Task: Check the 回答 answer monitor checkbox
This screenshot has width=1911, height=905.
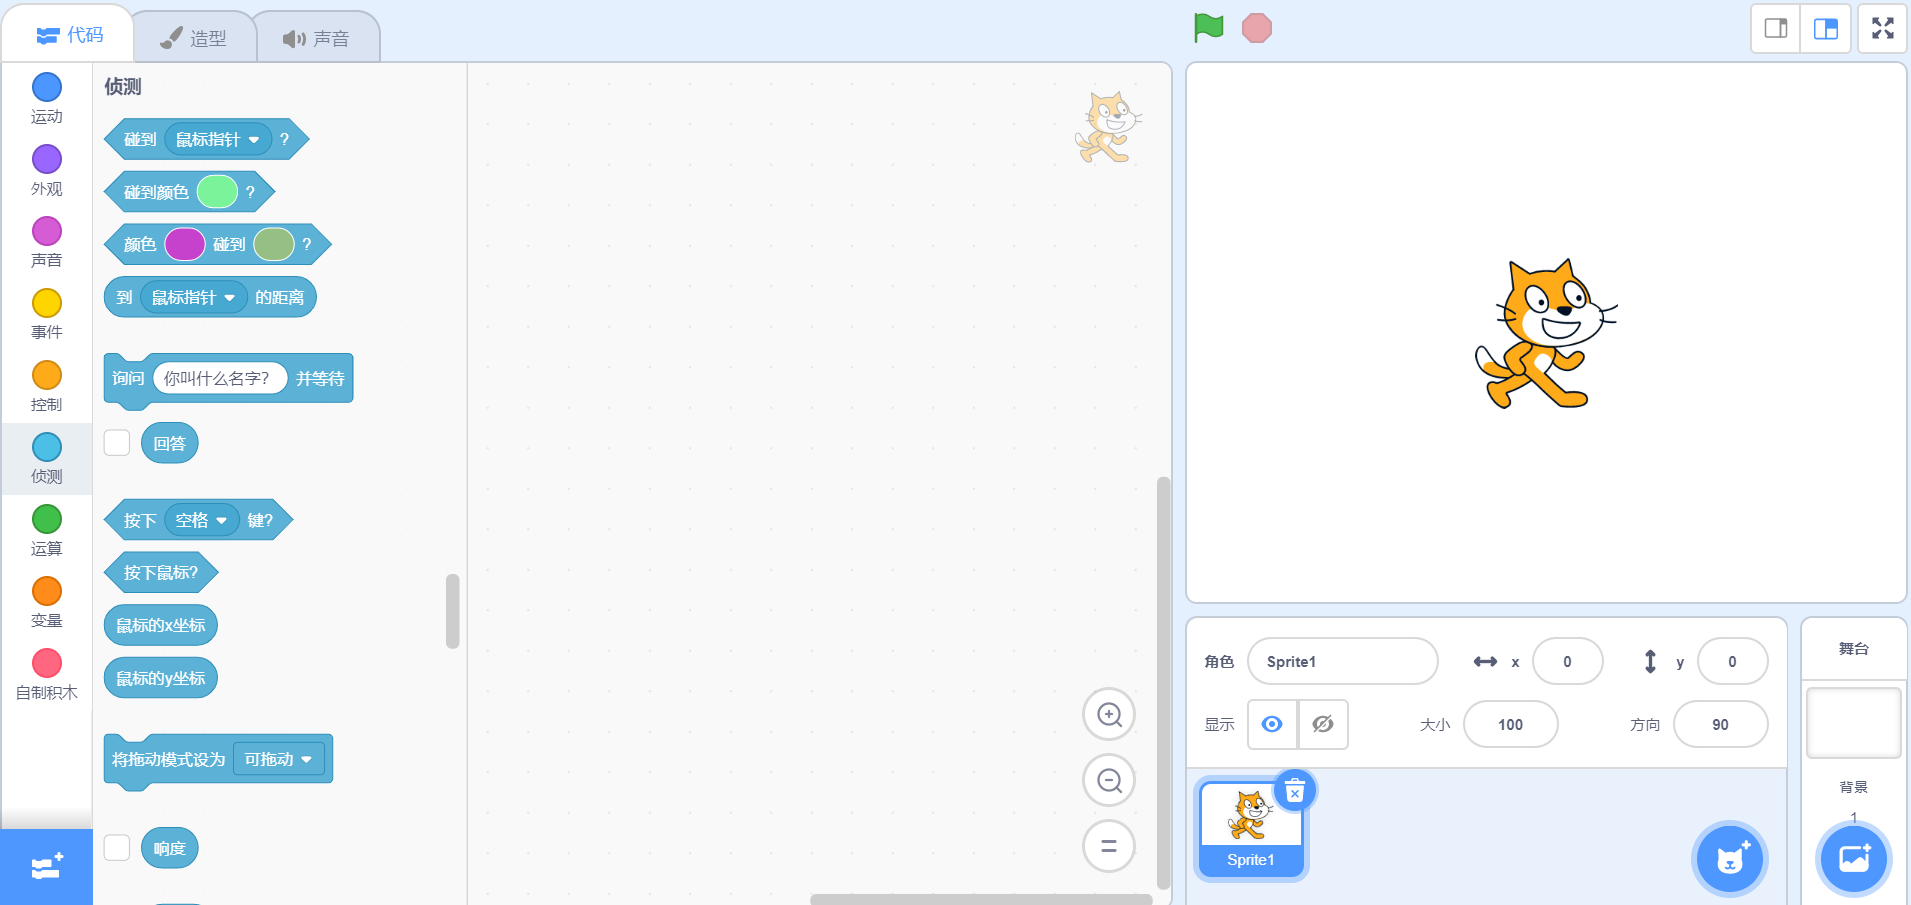Action: 117,443
